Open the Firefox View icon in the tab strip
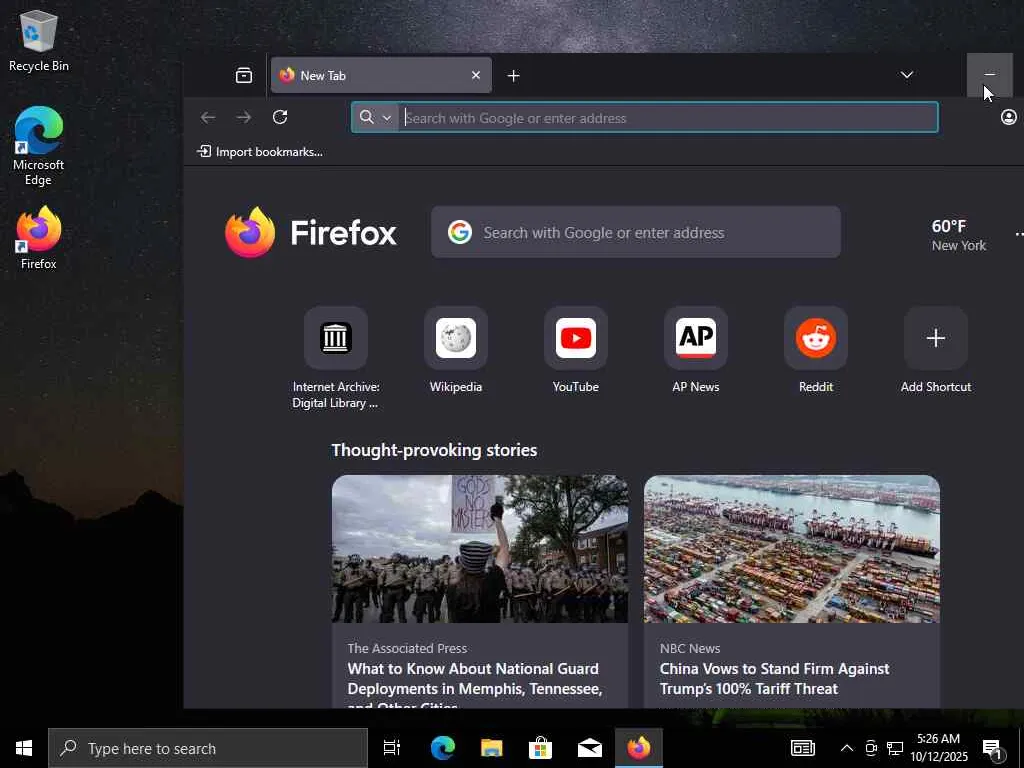Image resolution: width=1024 pixels, height=768 pixels. 244,76
